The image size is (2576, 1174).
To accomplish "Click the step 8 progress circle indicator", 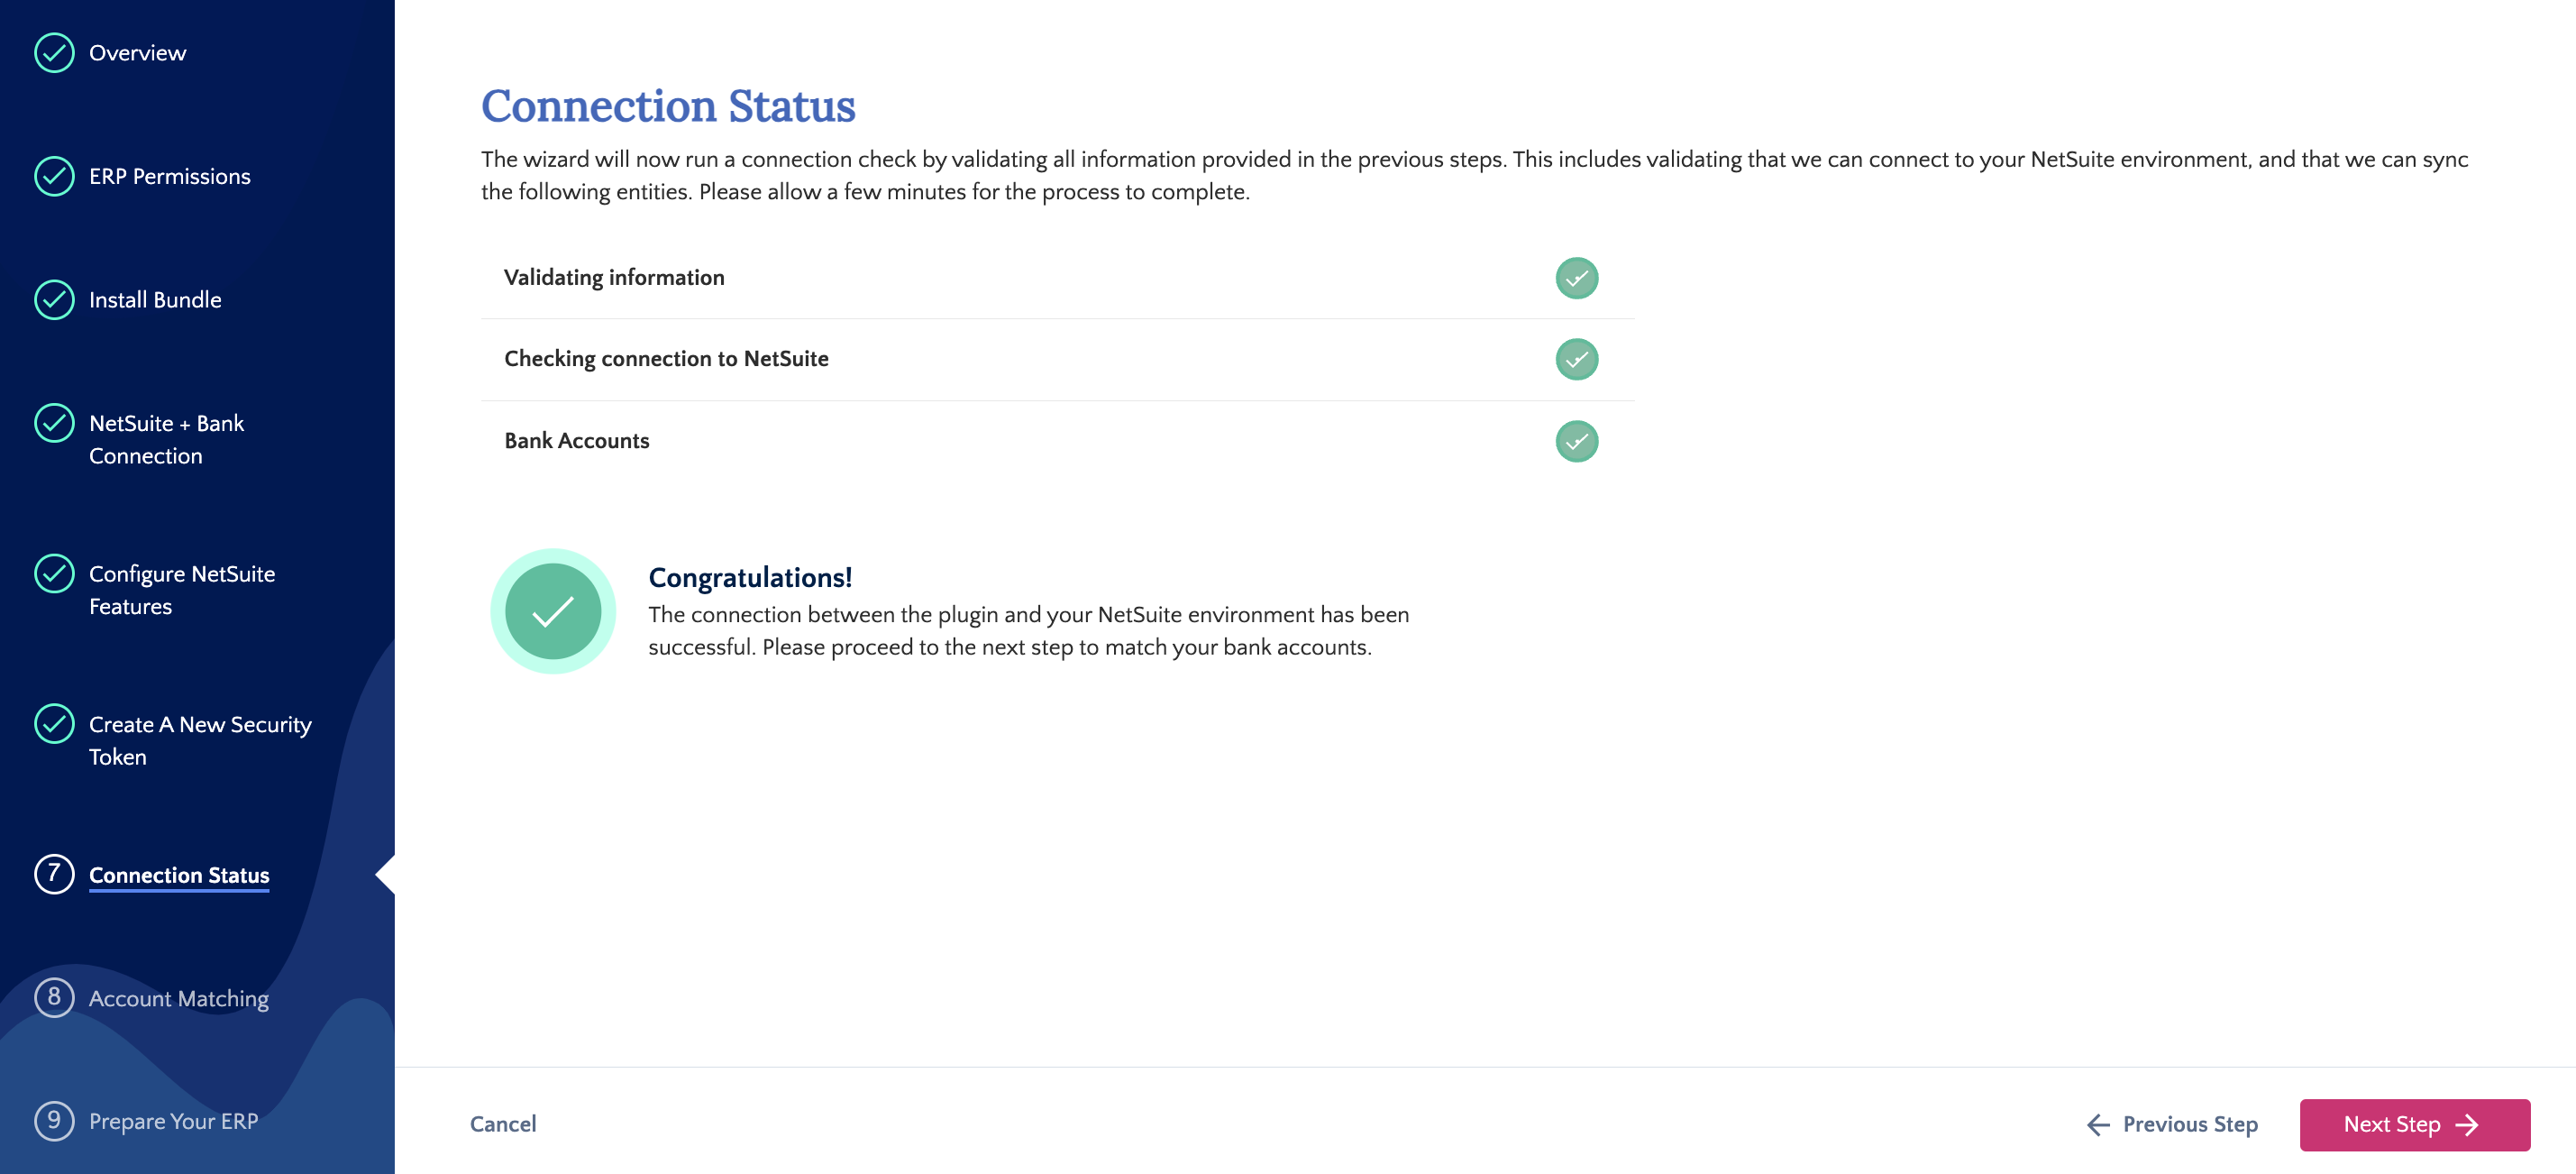I will [53, 998].
